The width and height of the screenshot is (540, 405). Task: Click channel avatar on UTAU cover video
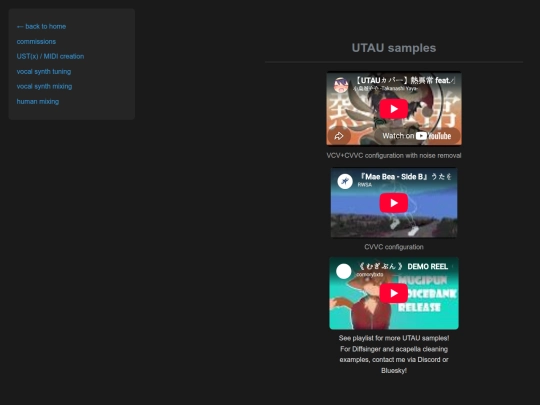pyautogui.click(x=341, y=85)
